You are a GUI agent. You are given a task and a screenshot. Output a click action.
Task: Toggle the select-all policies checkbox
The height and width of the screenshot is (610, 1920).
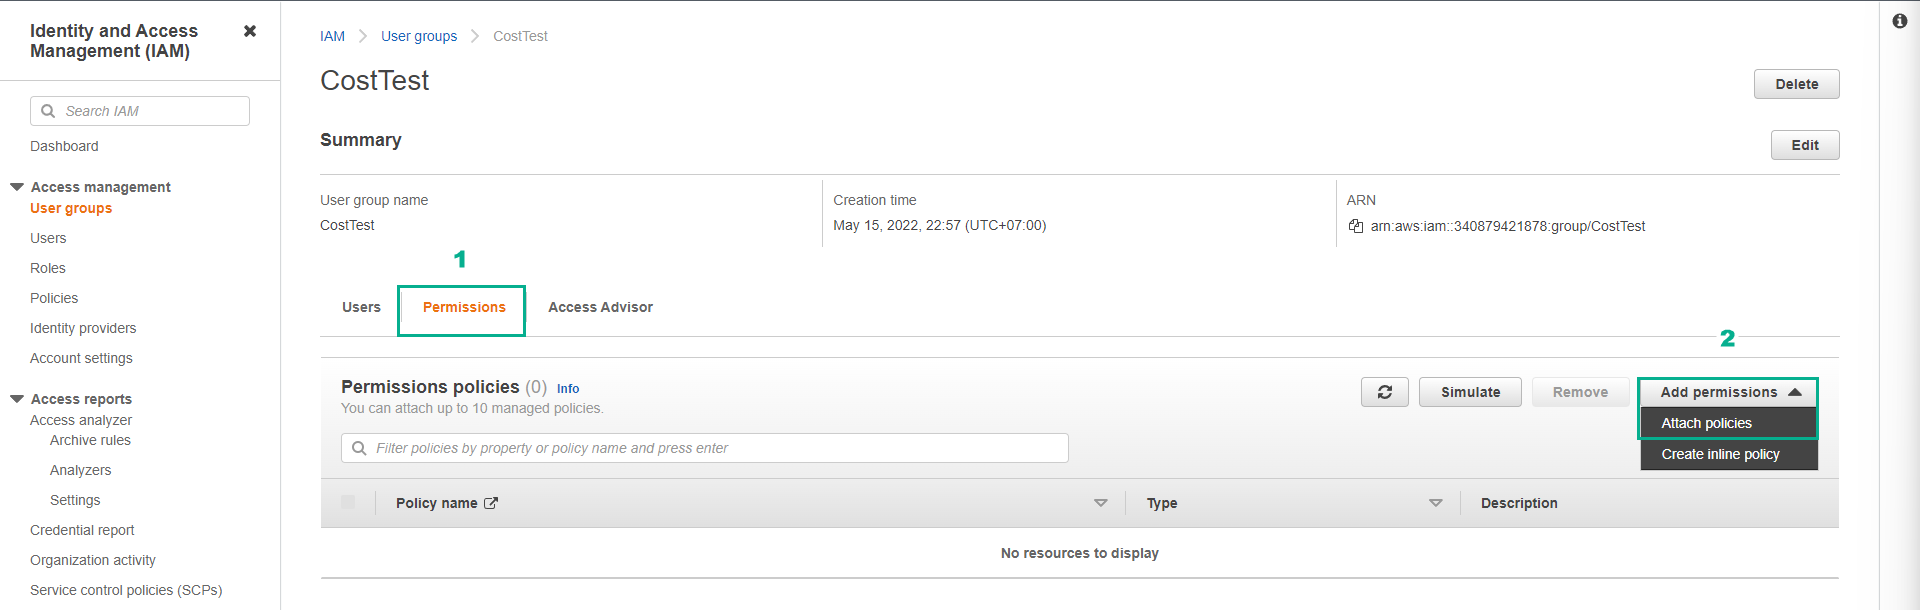(x=348, y=502)
